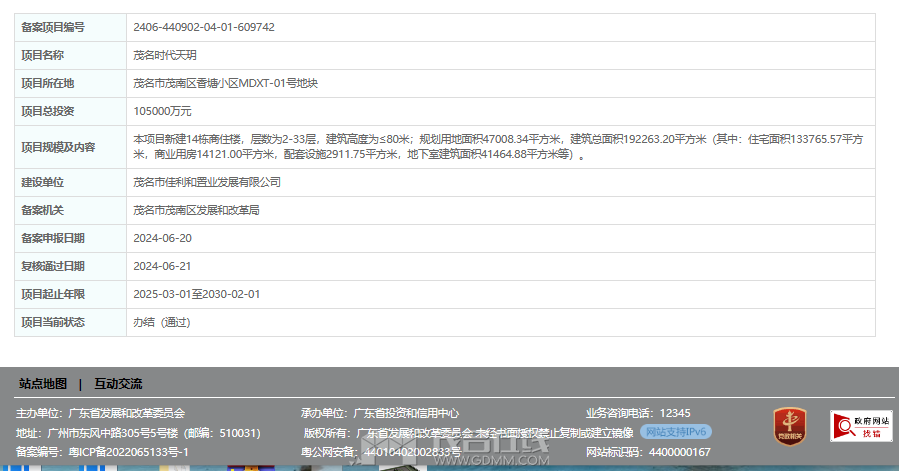Click 主办单位: 广东省发展和改革委员会 text

(x=100, y=413)
